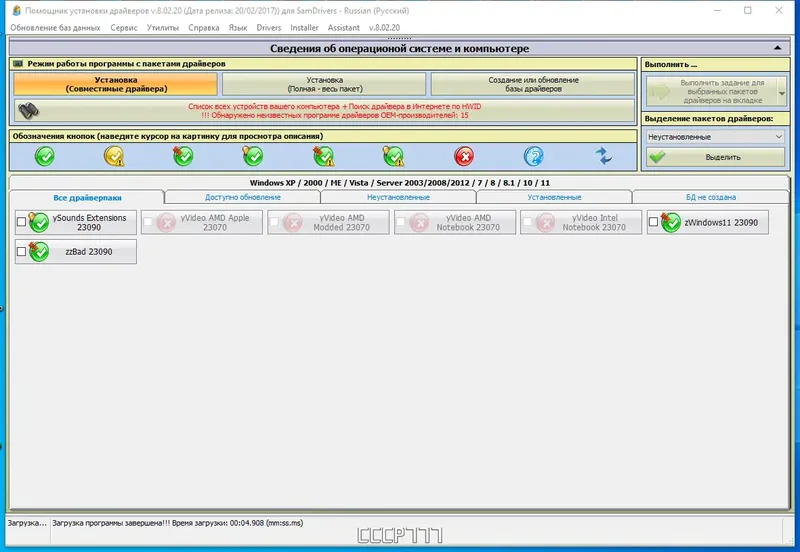Viewport: 800px width, 552px height.
Task: Click the ySounds Extensions 23090 driver pack button
Action: tap(76, 222)
